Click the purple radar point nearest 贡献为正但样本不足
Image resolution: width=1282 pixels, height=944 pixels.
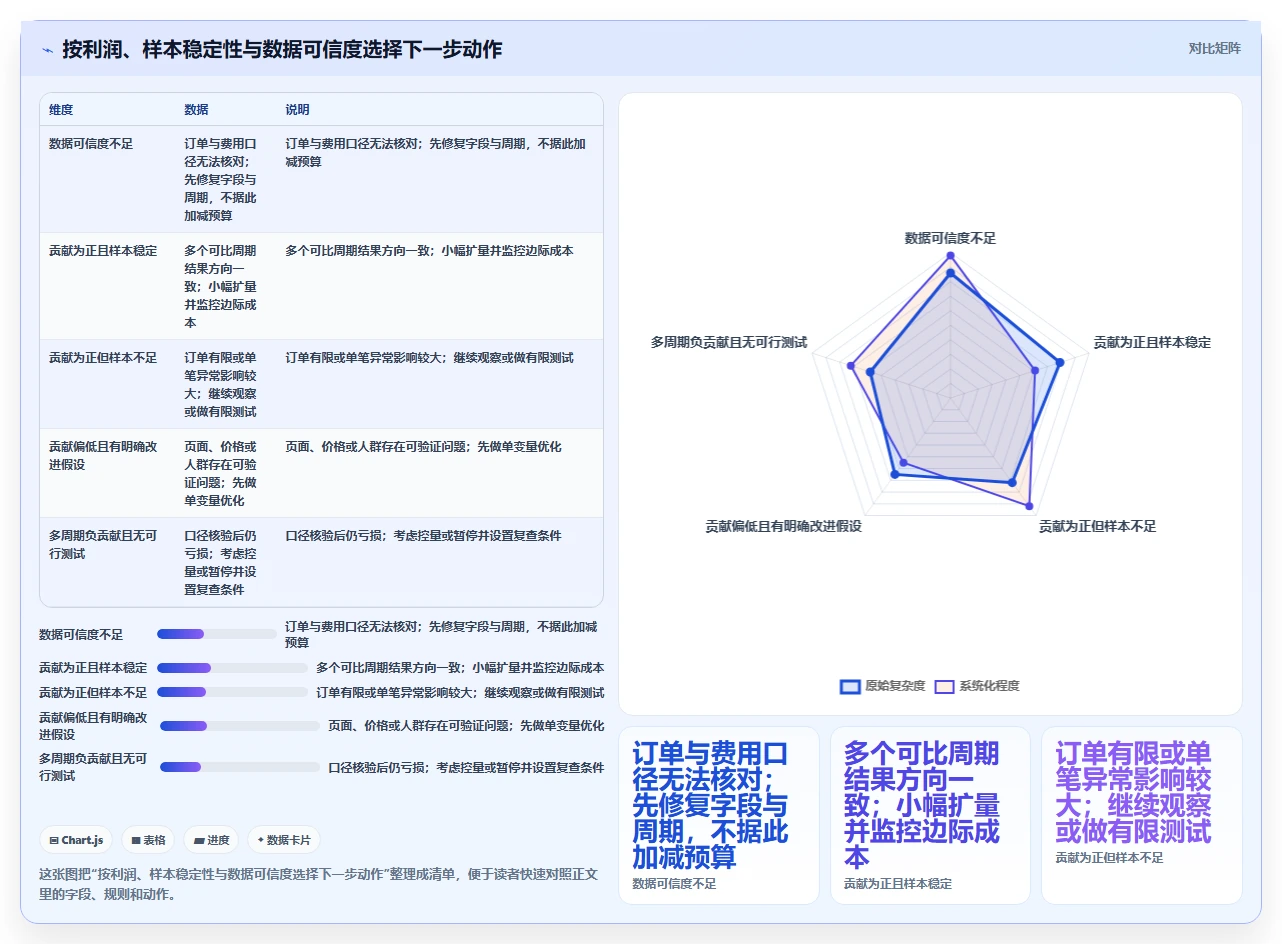[1029, 506]
